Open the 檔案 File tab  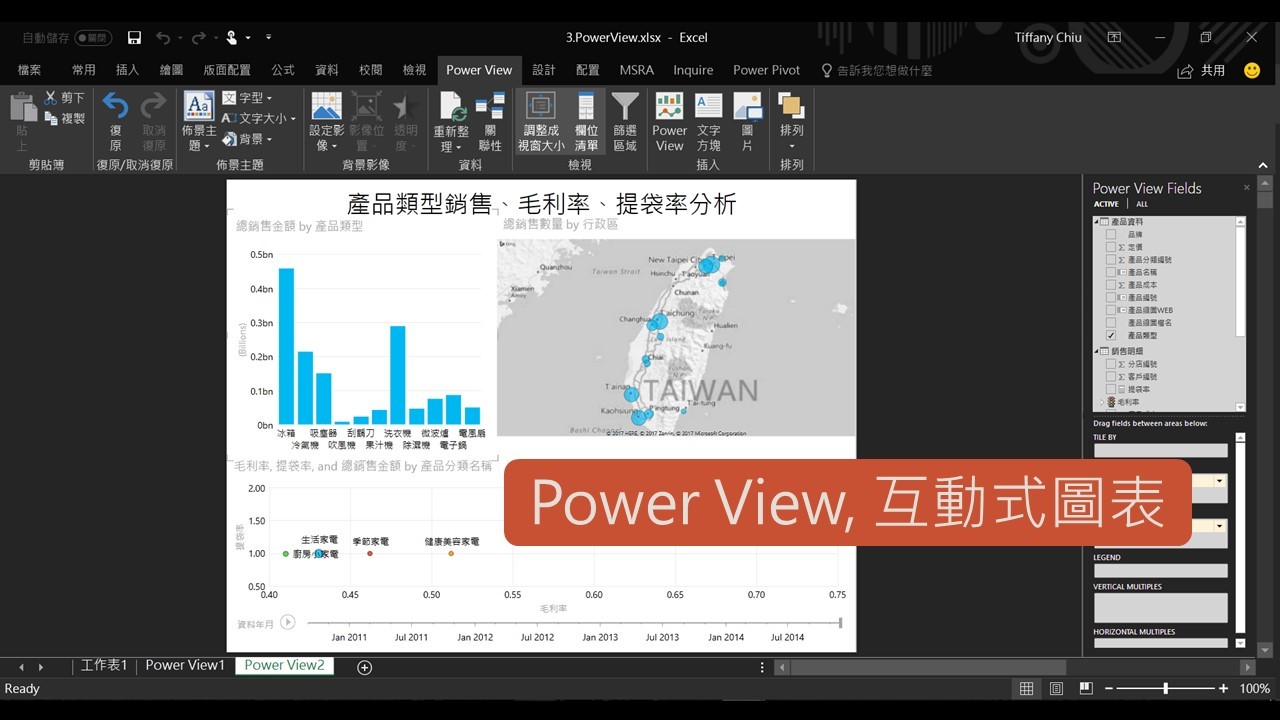(x=30, y=70)
